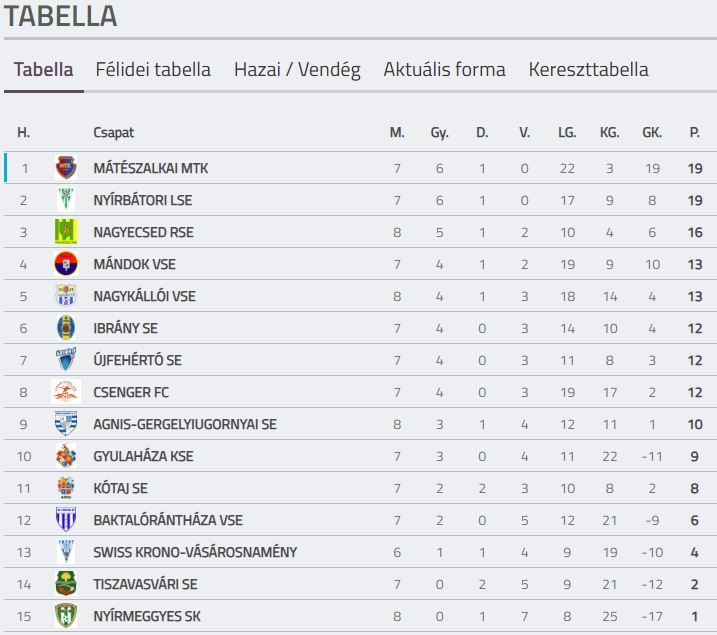Open the Hazai / Vendég tab

297,70
